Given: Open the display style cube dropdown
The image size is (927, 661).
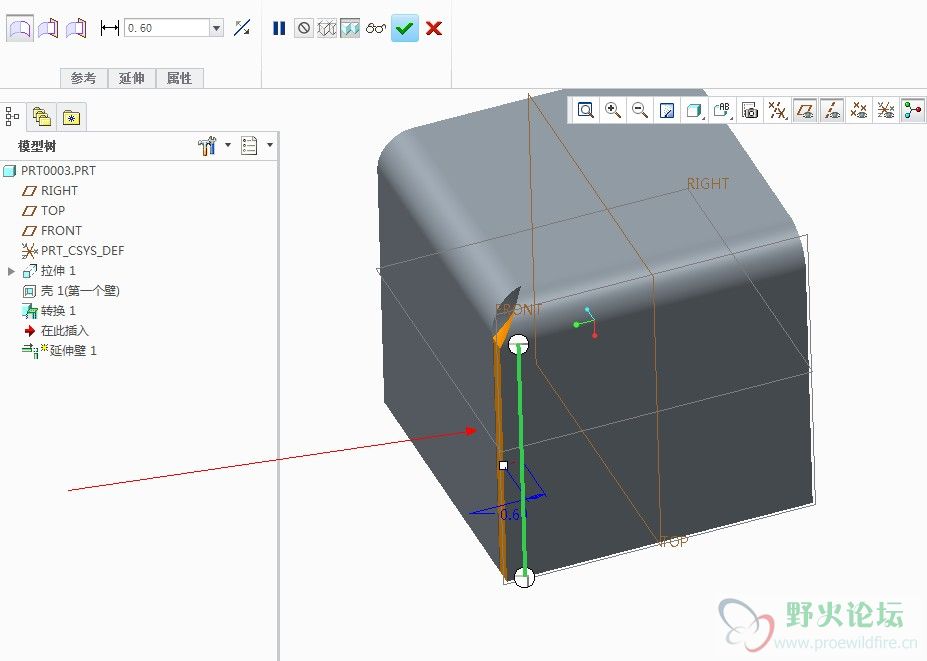Looking at the screenshot, I should (695, 111).
